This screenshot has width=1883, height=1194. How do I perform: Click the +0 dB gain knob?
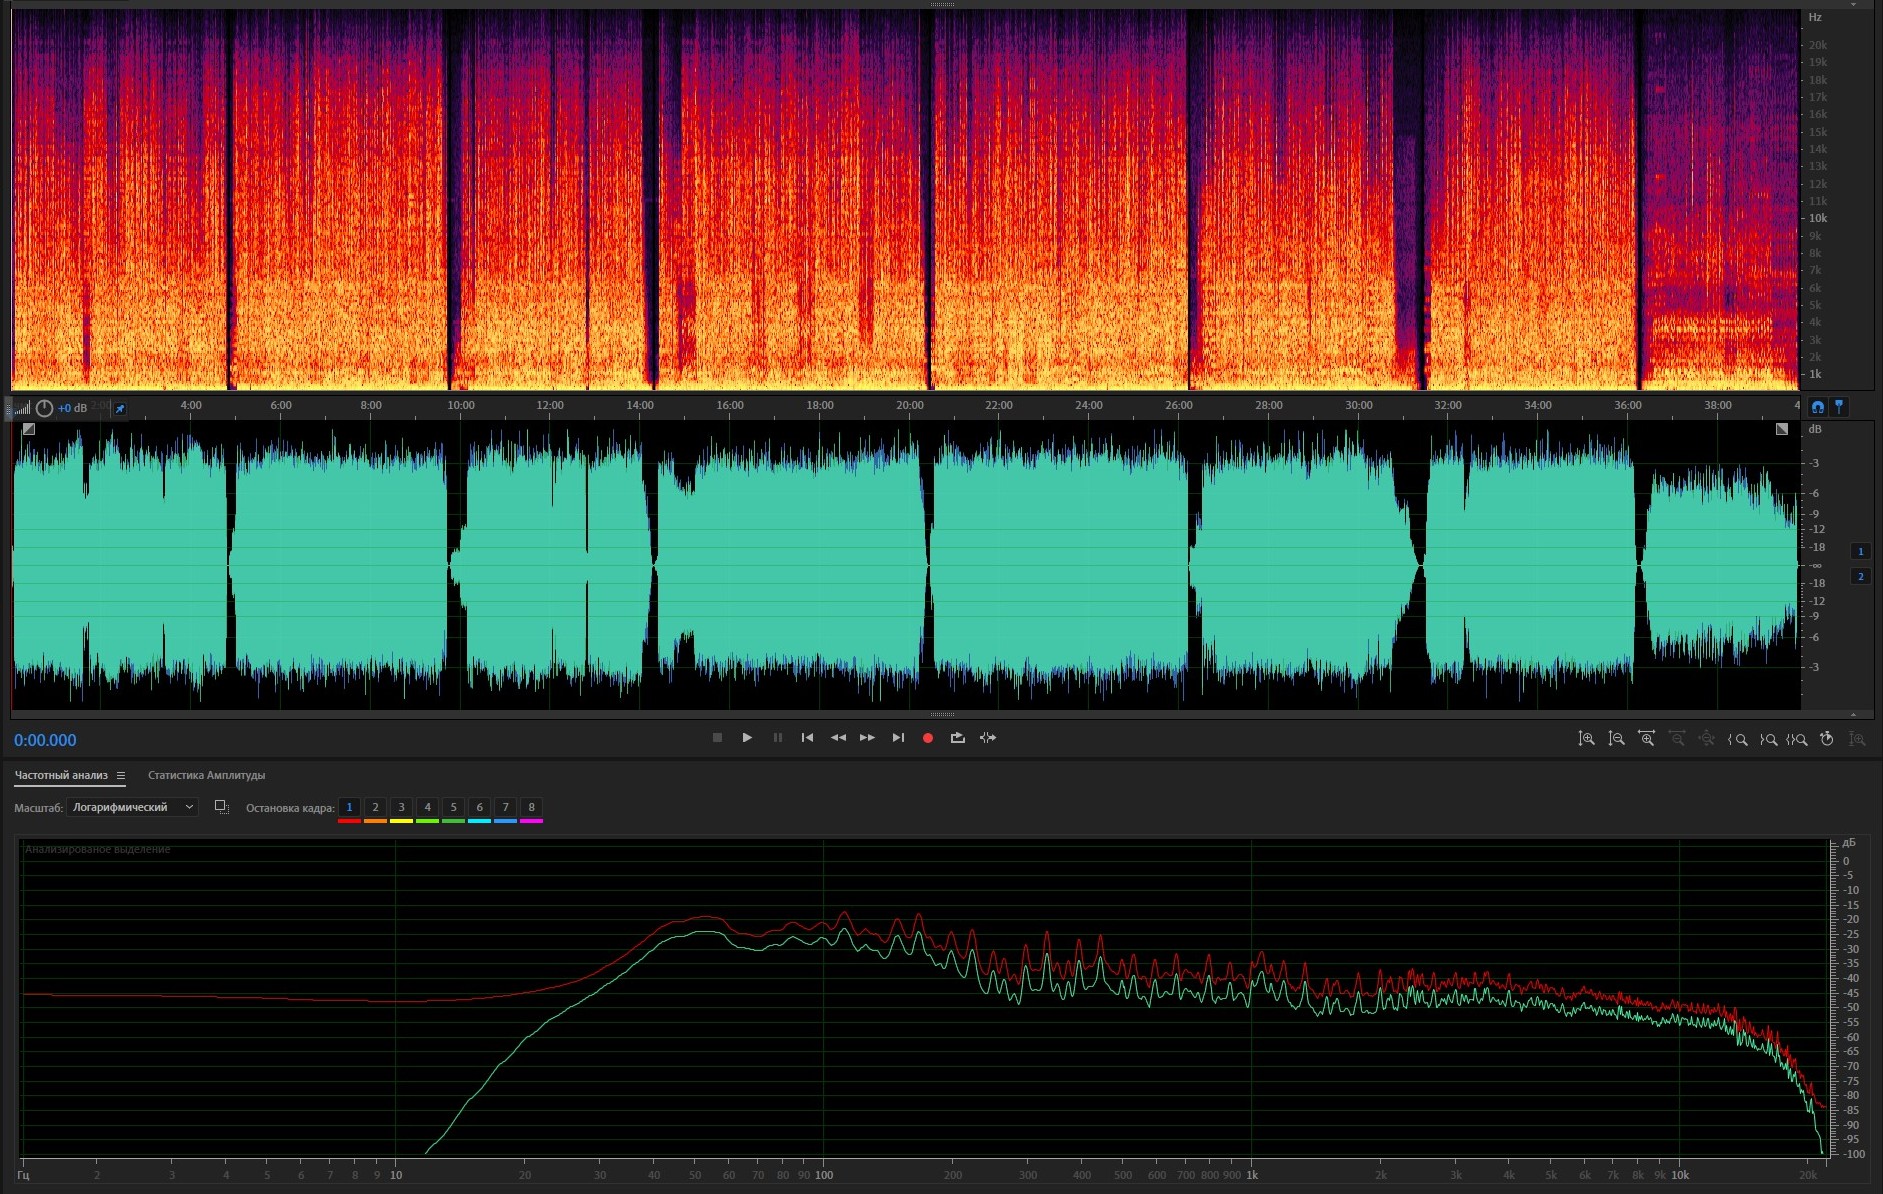(45, 408)
